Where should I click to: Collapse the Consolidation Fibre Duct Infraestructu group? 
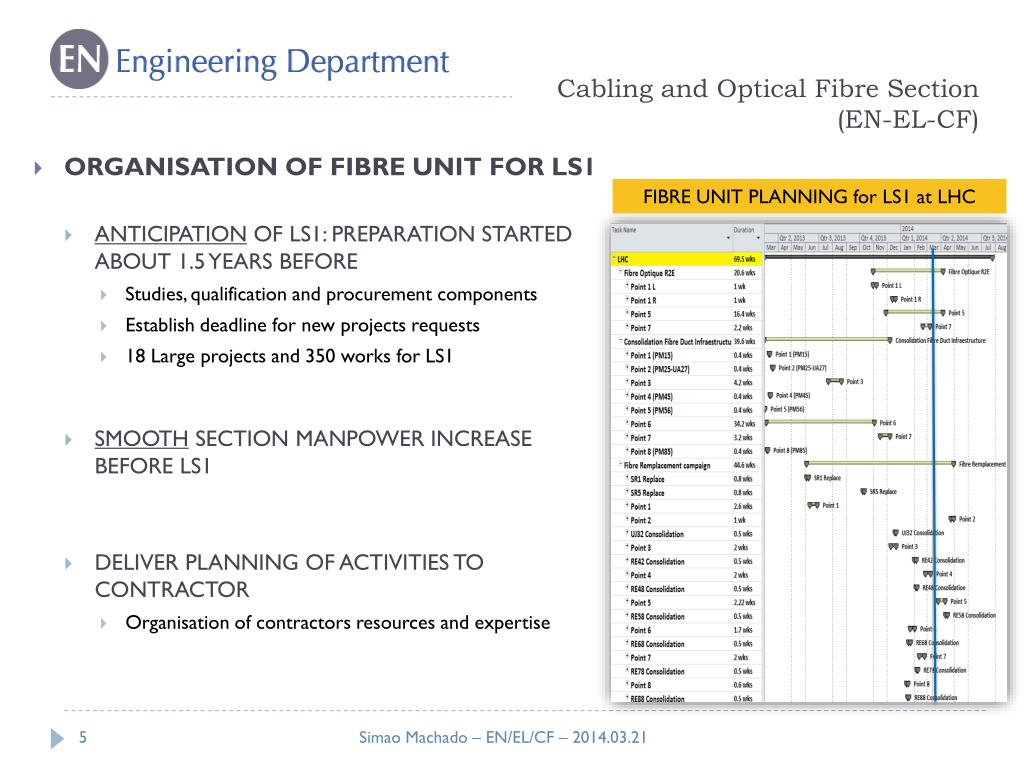point(620,342)
